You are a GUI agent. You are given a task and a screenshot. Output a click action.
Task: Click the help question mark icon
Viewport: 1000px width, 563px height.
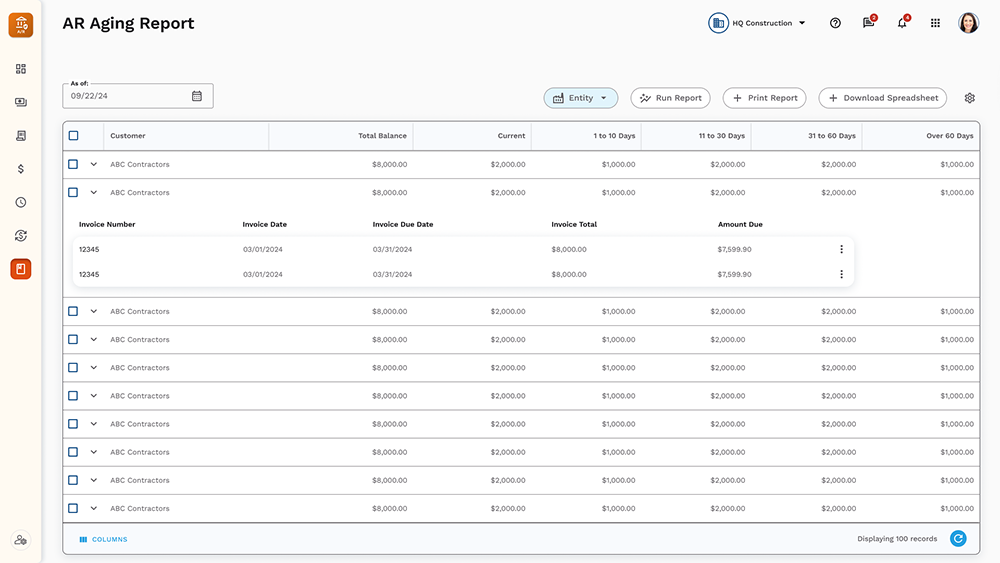pyautogui.click(x=835, y=23)
